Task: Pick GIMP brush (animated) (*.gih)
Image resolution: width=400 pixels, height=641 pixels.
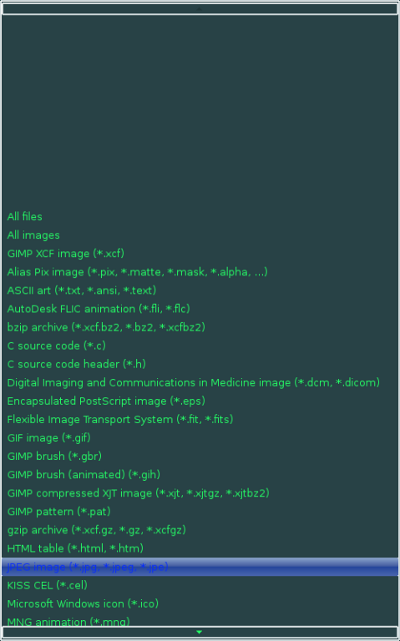Action: coord(200,475)
